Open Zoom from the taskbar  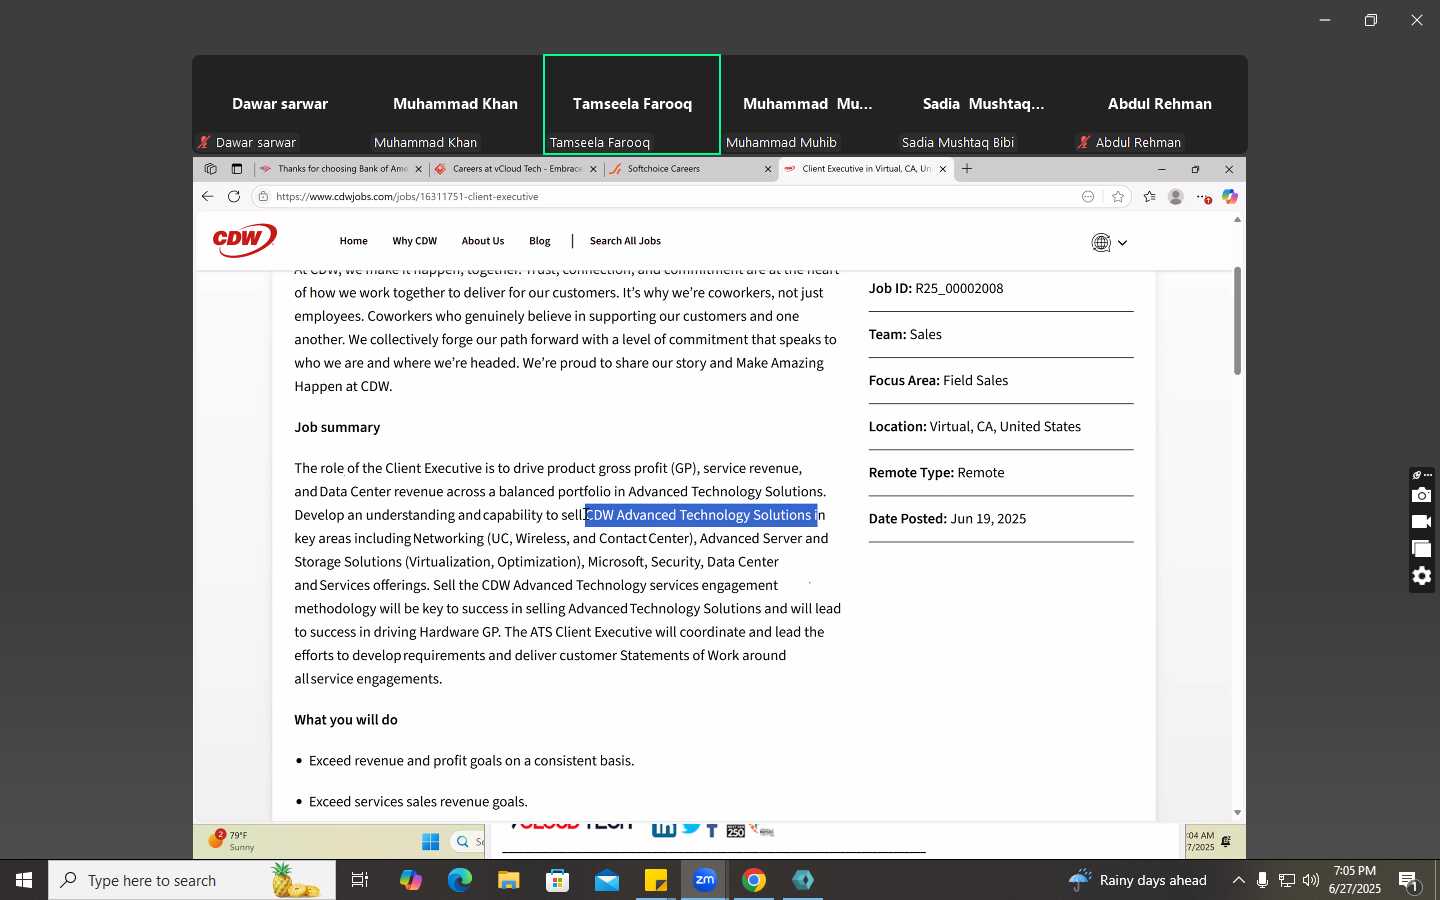tap(705, 880)
